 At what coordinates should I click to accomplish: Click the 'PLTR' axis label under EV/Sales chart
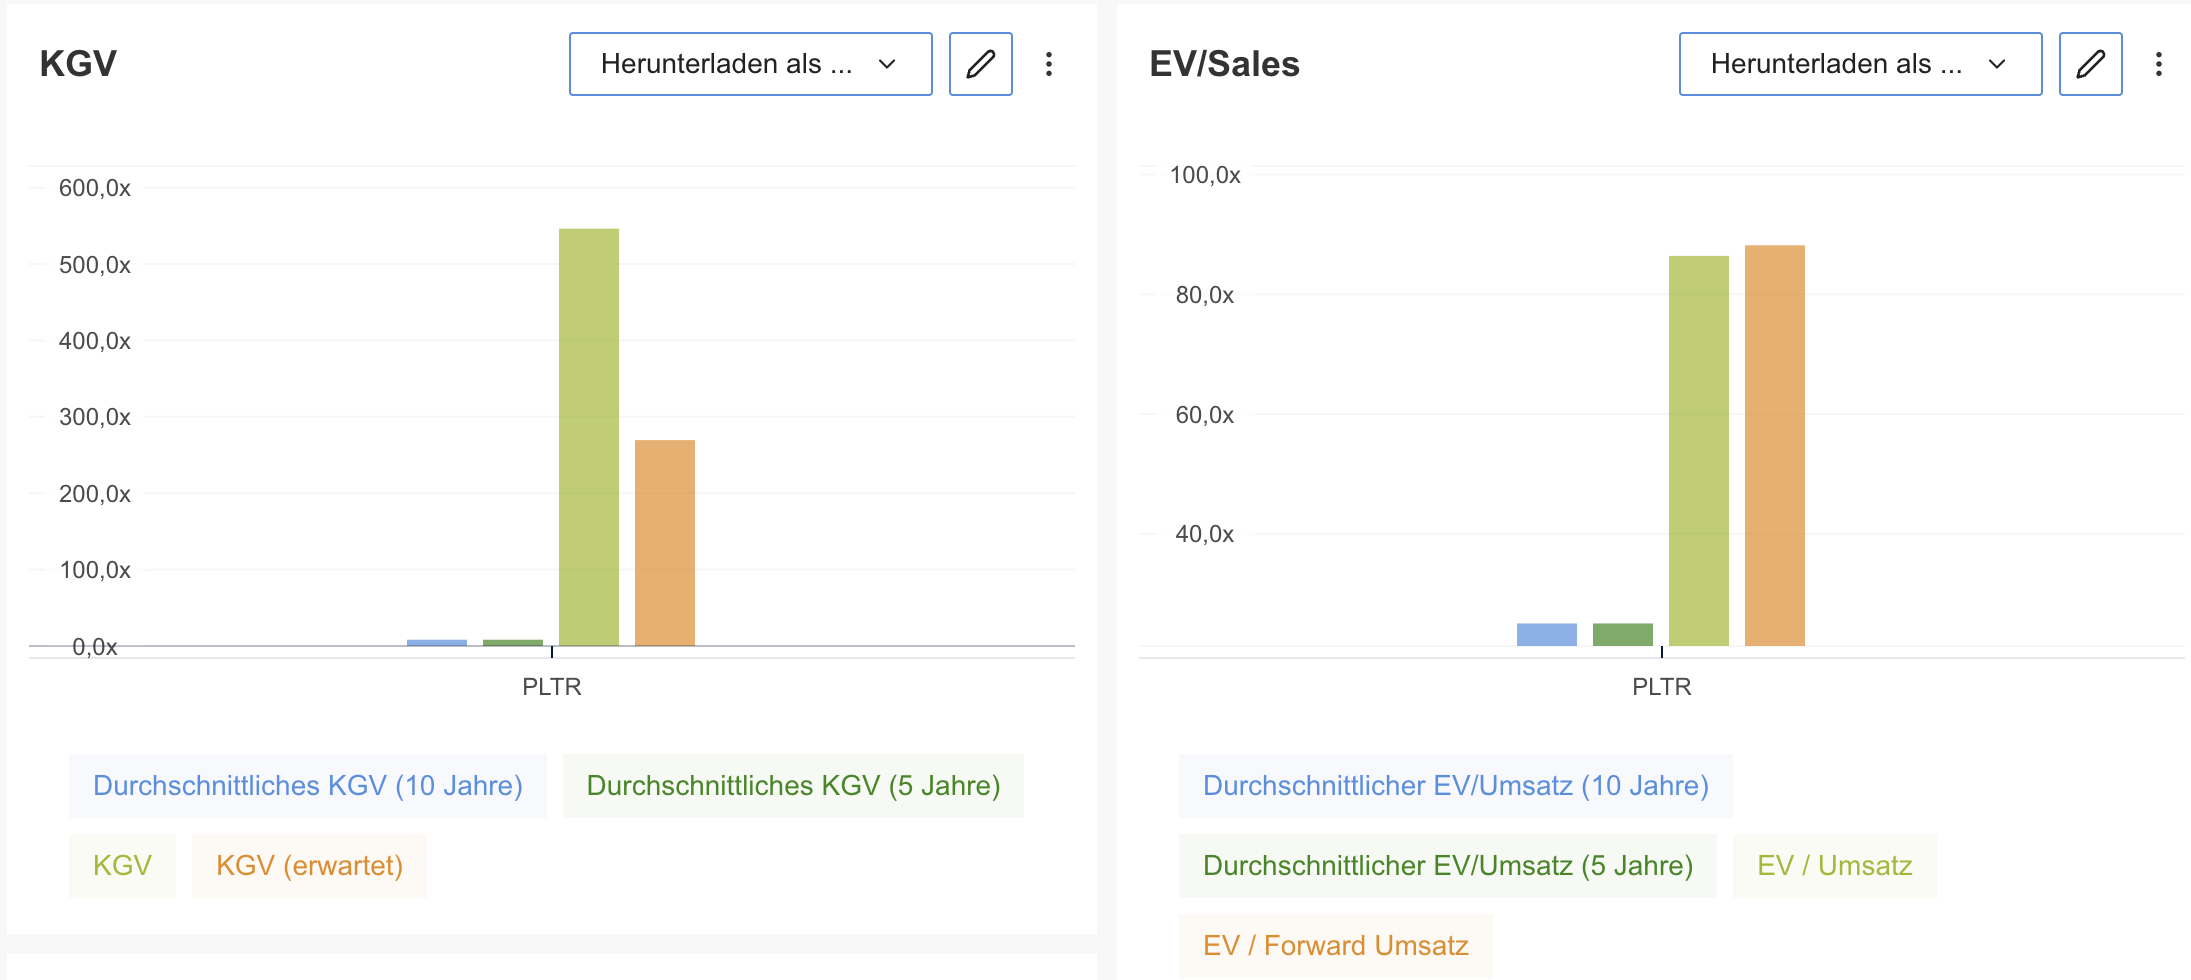[x=1662, y=687]
